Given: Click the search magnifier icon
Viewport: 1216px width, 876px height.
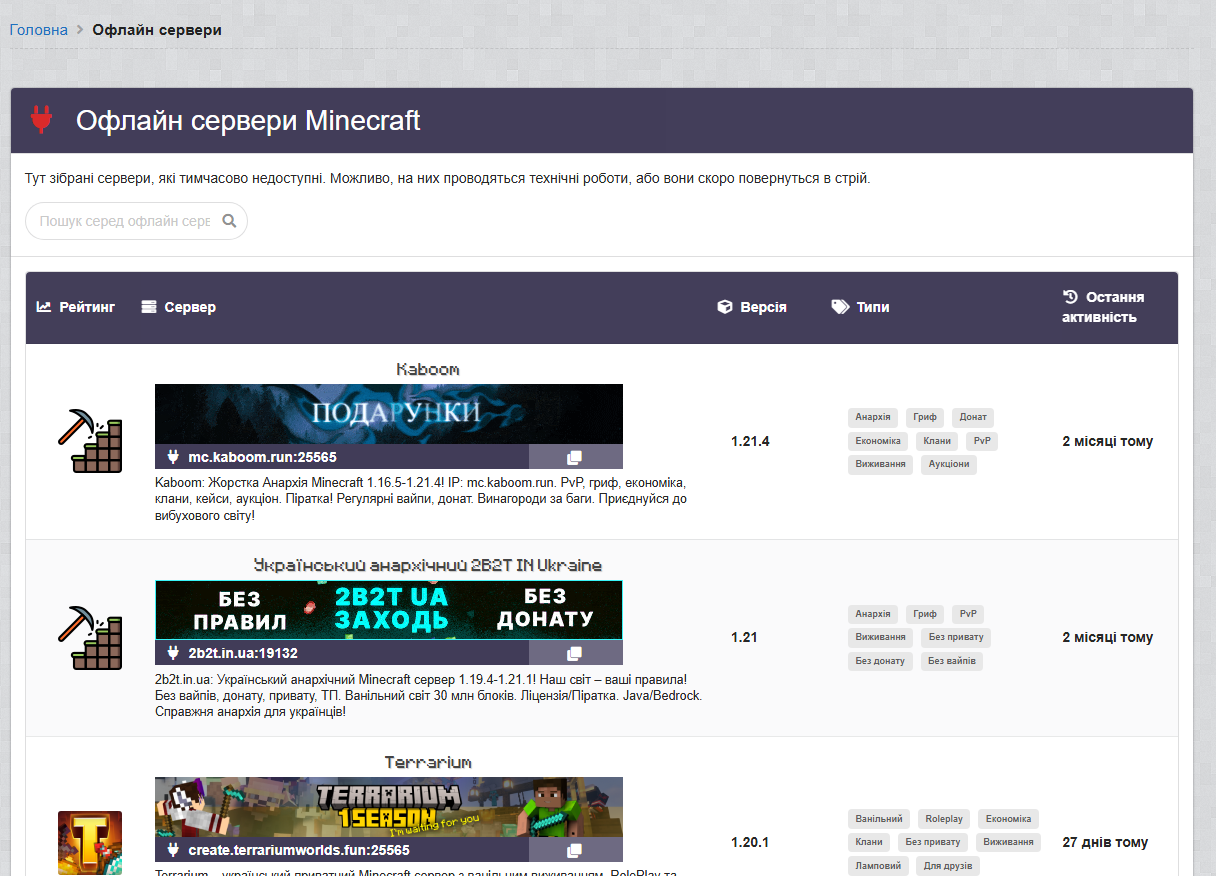Looking at the screenshot, I should point(229,221).
